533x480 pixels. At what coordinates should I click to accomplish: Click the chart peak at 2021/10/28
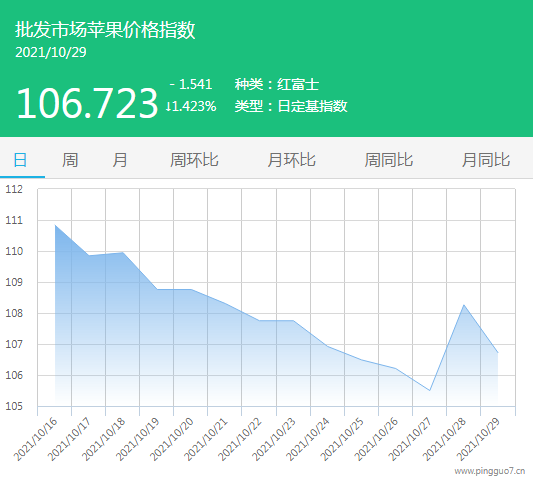(464, 305)
